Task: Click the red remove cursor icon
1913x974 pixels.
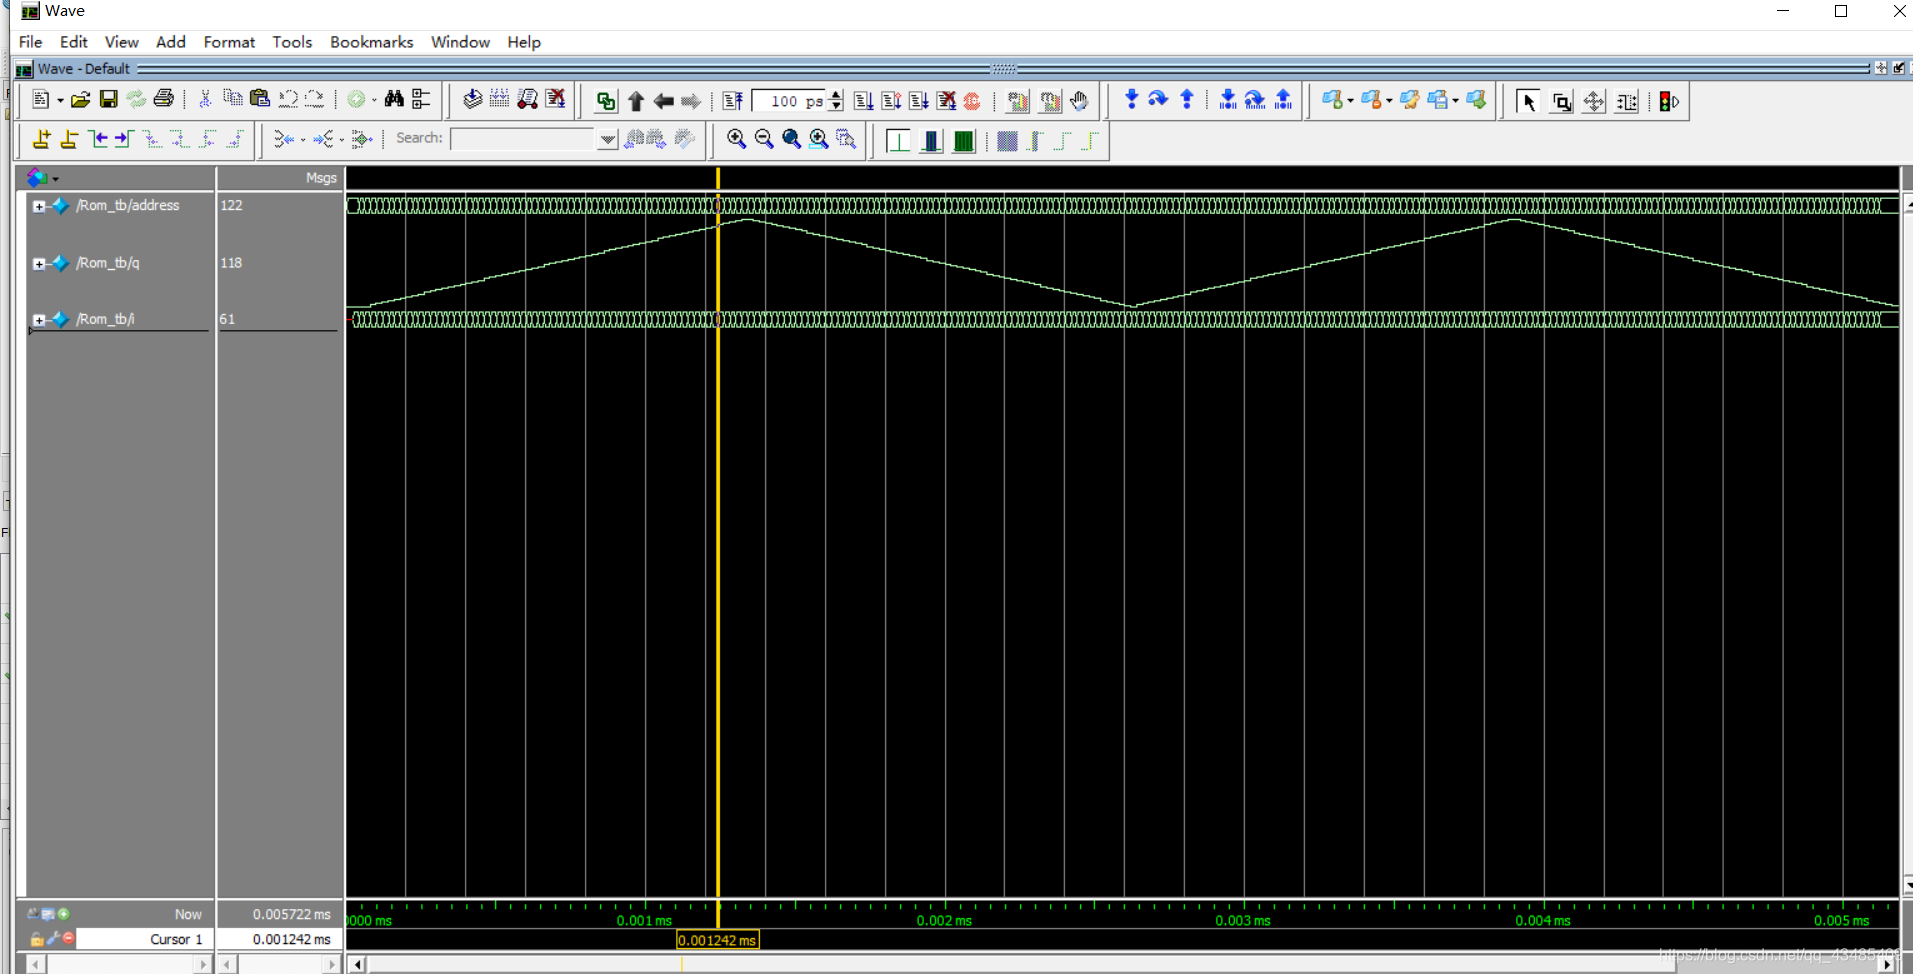Action: tap(69, 938)
